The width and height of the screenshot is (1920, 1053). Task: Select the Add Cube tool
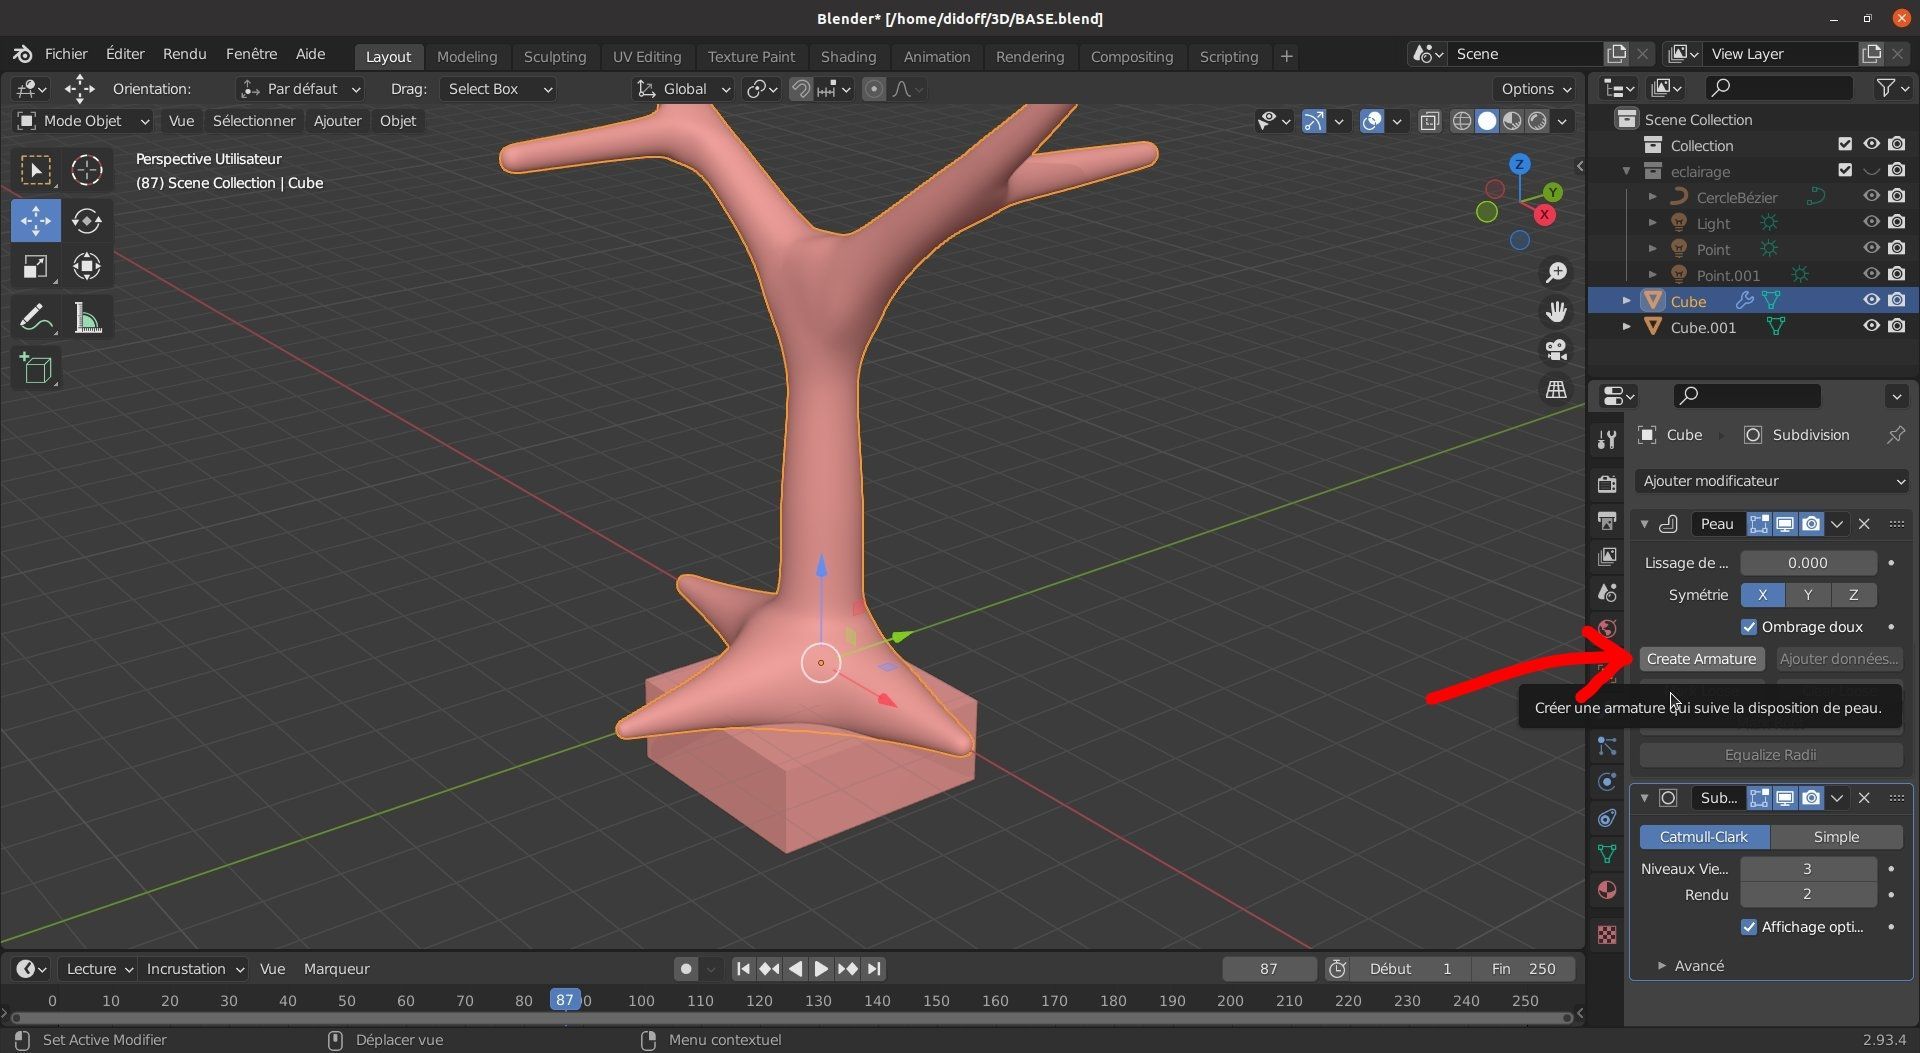(x=36, y=369)
